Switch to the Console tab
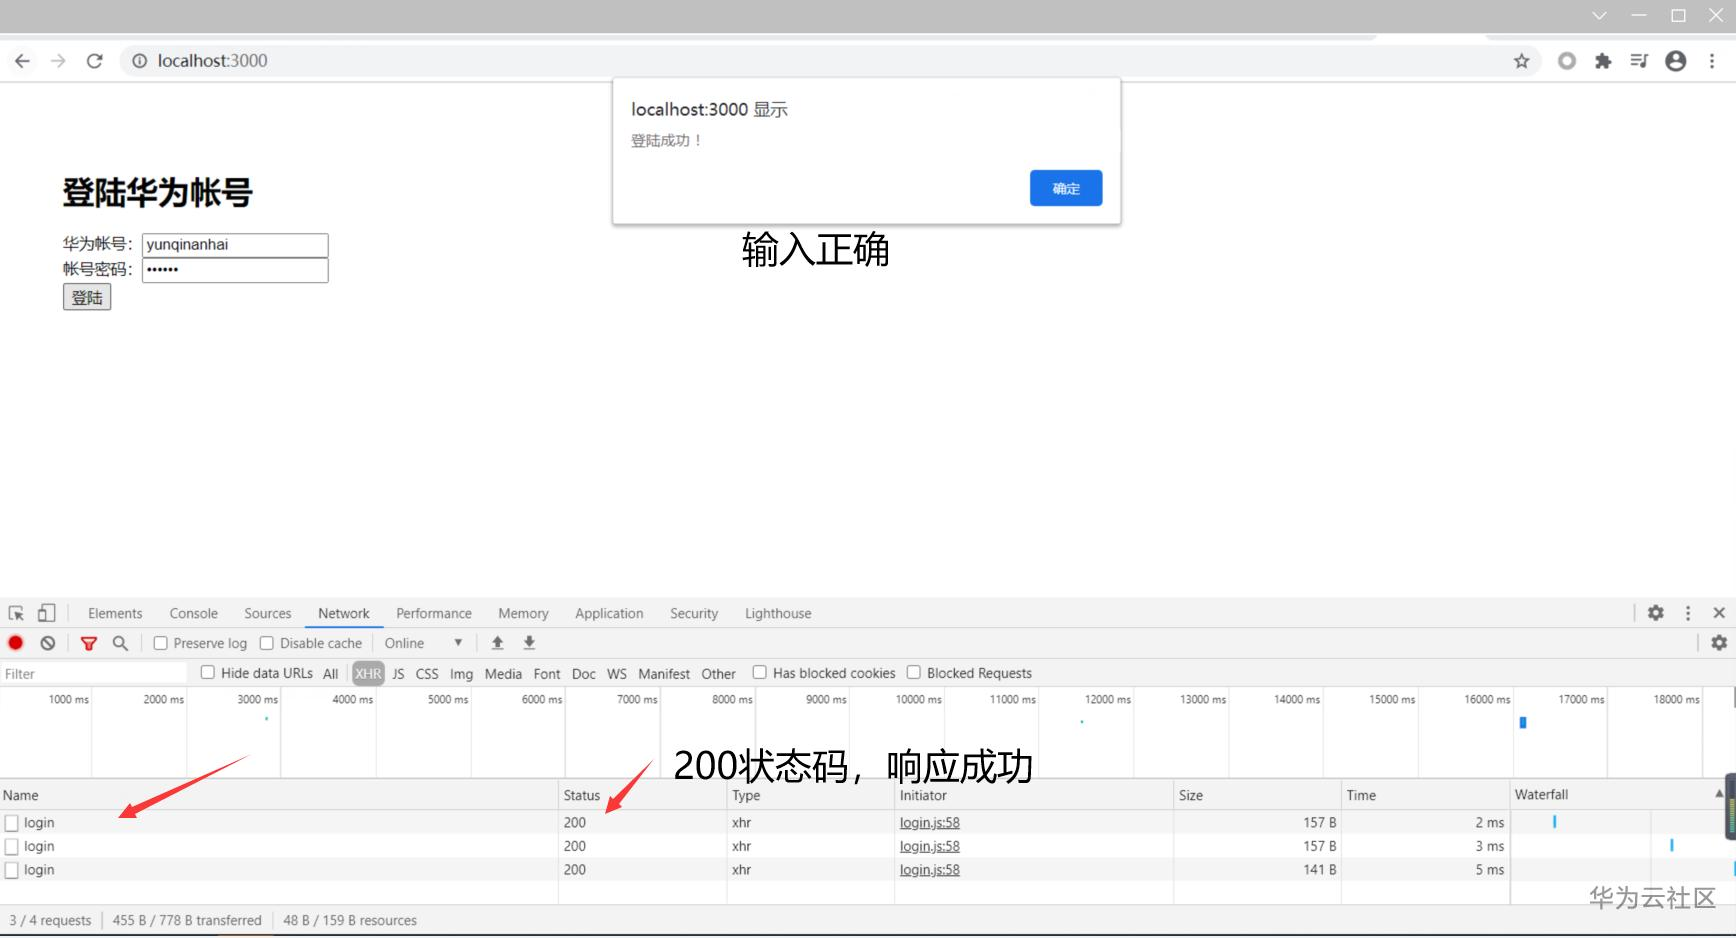 pos(193,613)
